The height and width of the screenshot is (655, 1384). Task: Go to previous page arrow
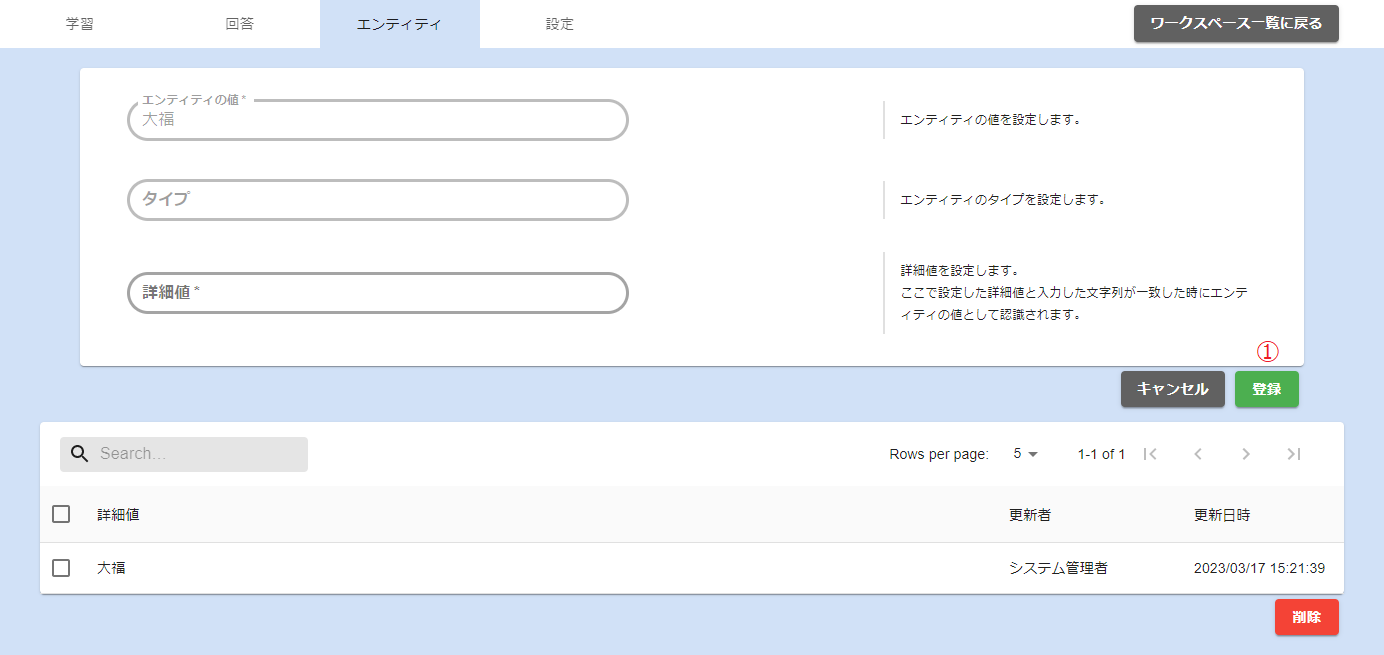click(1198, 454)
